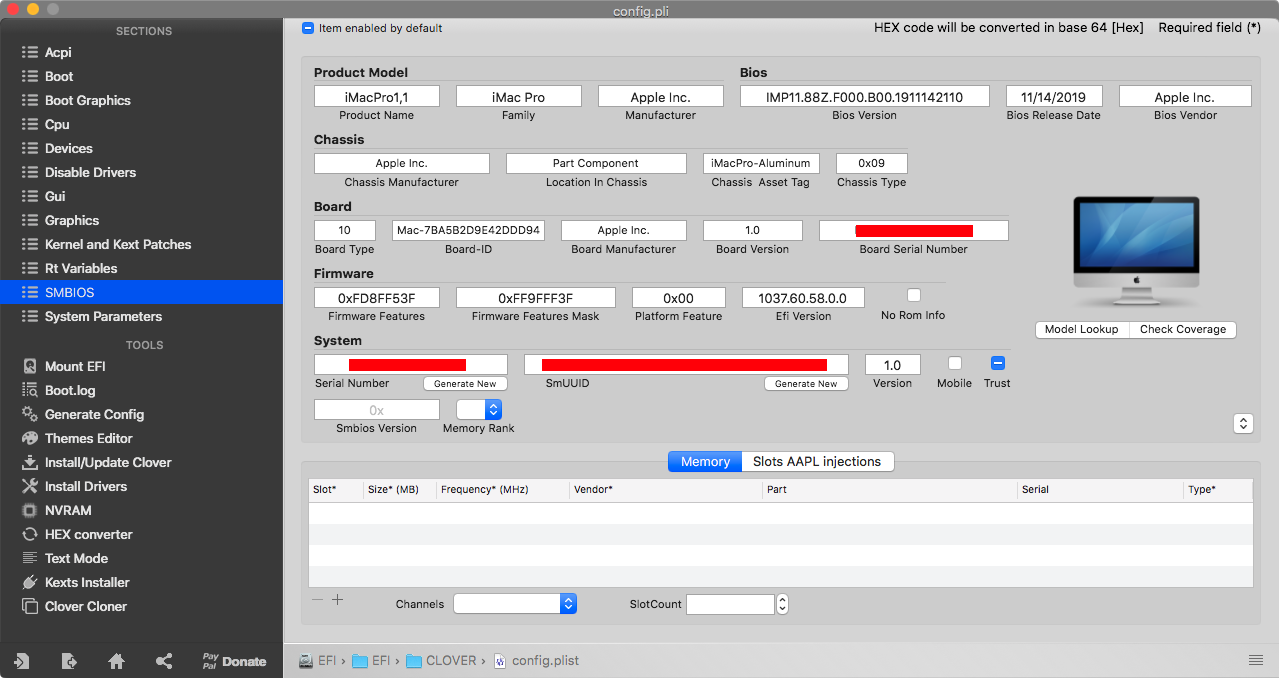Image resolution: width=1279 pixels, height=678 pixels.
Task: Open Kexts Installer tool icon
Action: [x=30, y=583]
